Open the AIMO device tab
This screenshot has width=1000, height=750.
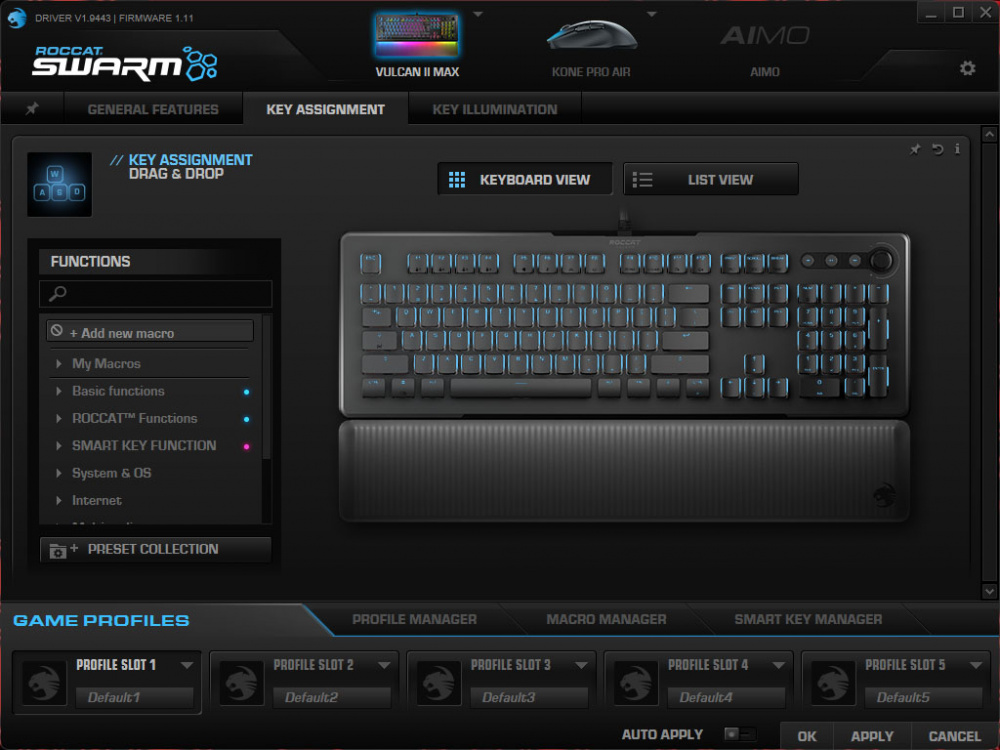point(765,50)
